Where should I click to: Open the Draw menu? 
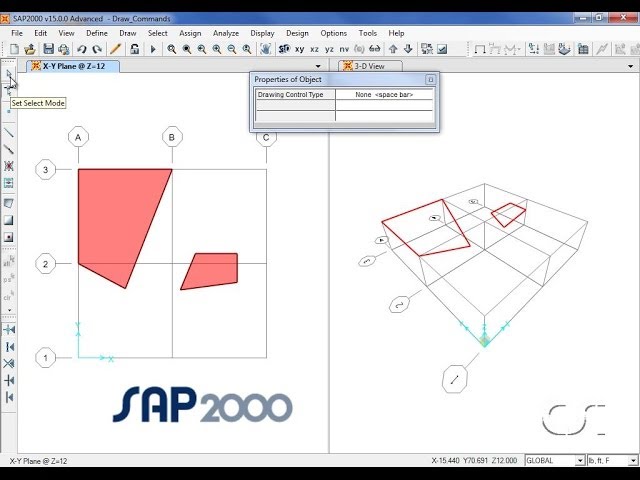pos(128,33)
